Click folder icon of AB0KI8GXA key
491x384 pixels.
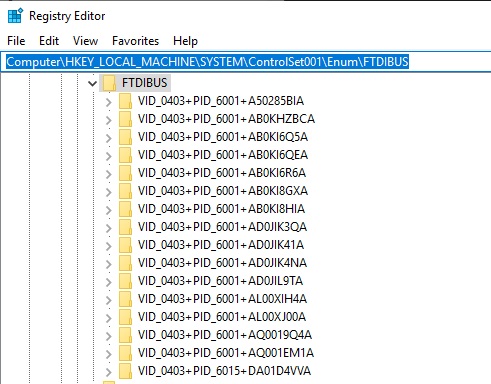pos(125,191)
